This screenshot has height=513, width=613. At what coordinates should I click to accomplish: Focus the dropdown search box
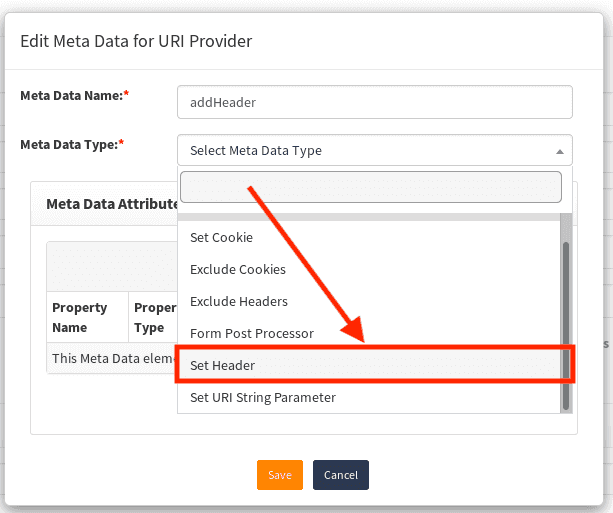tap(370, 187)
